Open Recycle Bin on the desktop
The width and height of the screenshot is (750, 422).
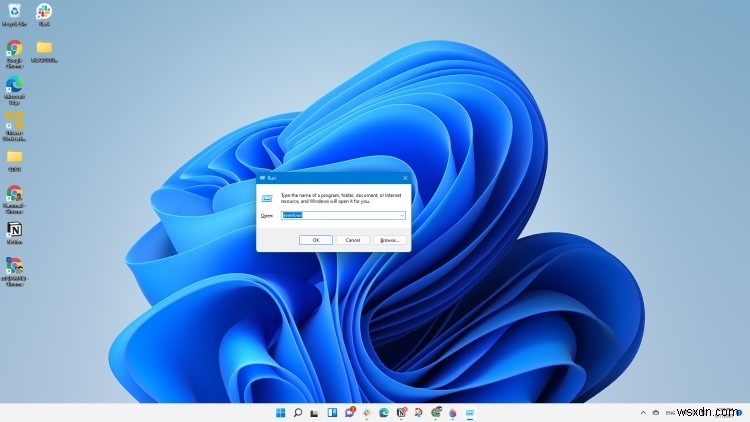14,14
